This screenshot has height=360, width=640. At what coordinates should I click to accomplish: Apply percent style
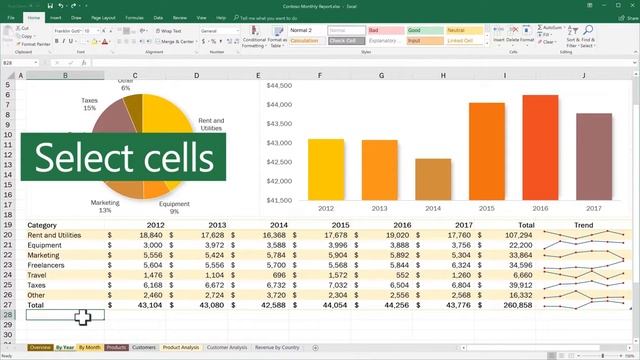213,41
